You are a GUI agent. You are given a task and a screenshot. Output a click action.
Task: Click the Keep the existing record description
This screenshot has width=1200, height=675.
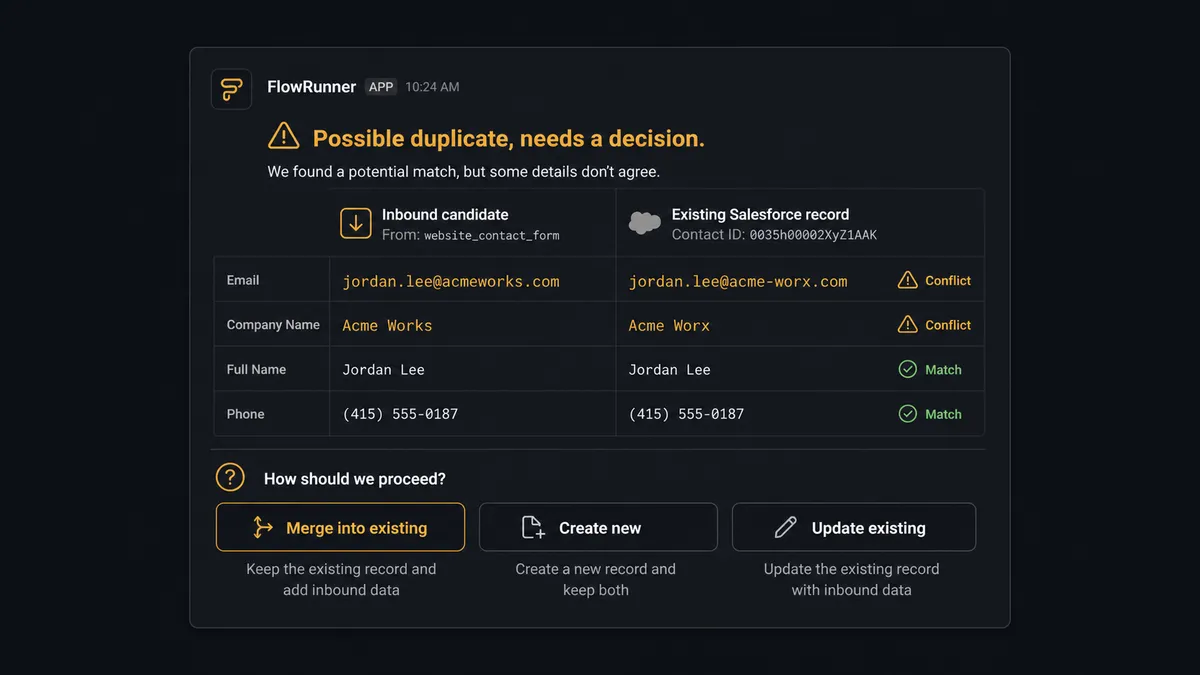[341, 579]
